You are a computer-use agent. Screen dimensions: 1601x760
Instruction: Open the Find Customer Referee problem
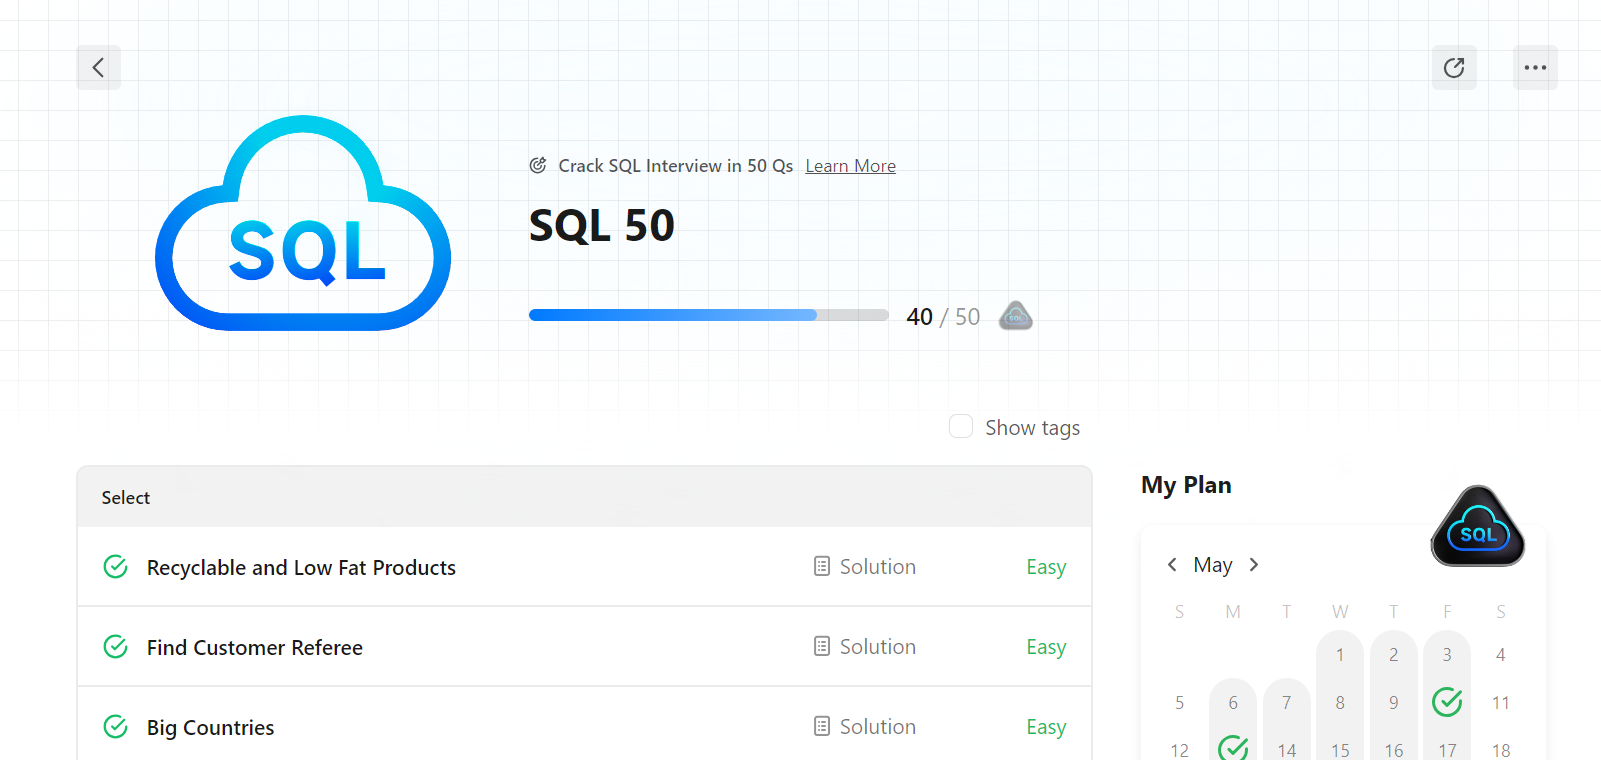tap(255, 648)
